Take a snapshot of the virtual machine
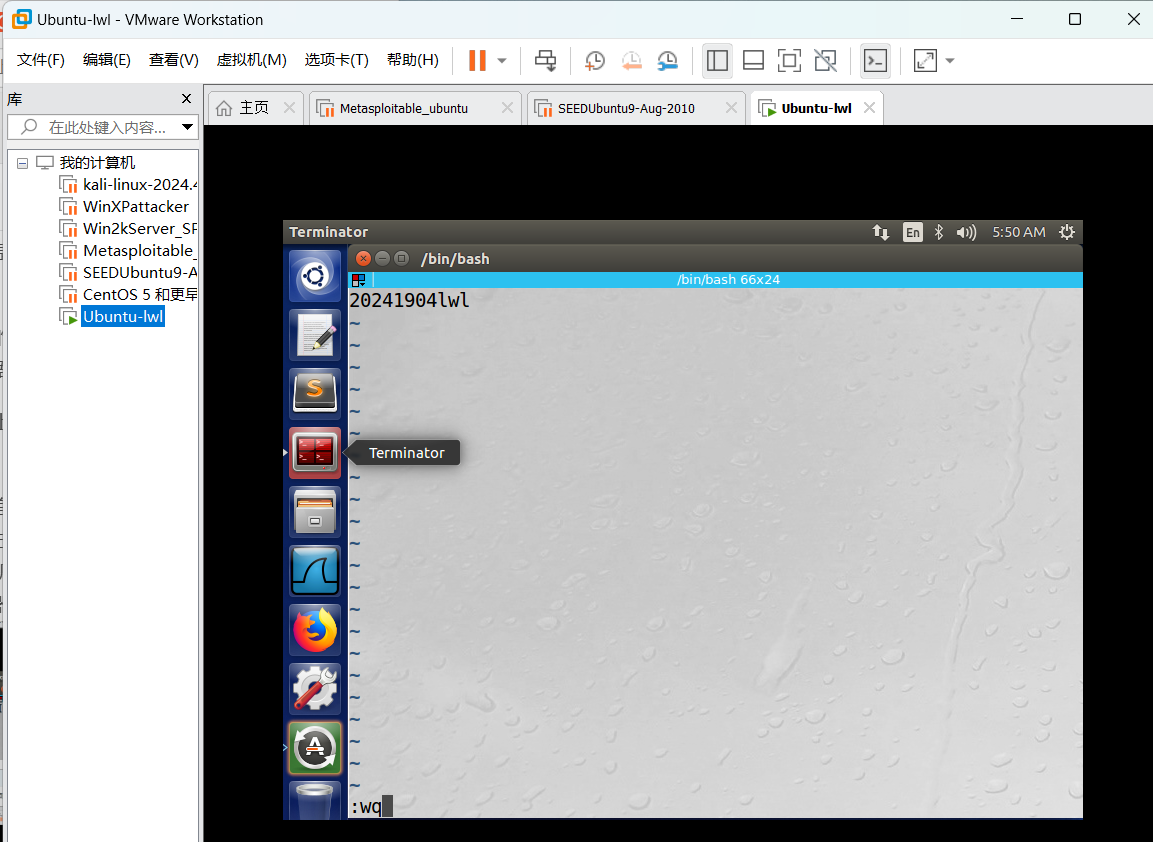This screenshot has width=1153, height=842. [x=594, y=60]
